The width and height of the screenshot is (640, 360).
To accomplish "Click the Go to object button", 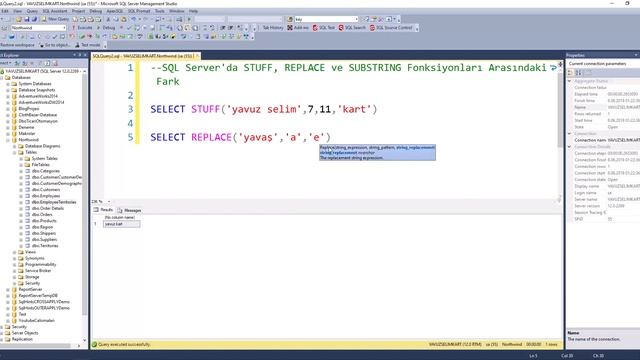I will 55,45.
